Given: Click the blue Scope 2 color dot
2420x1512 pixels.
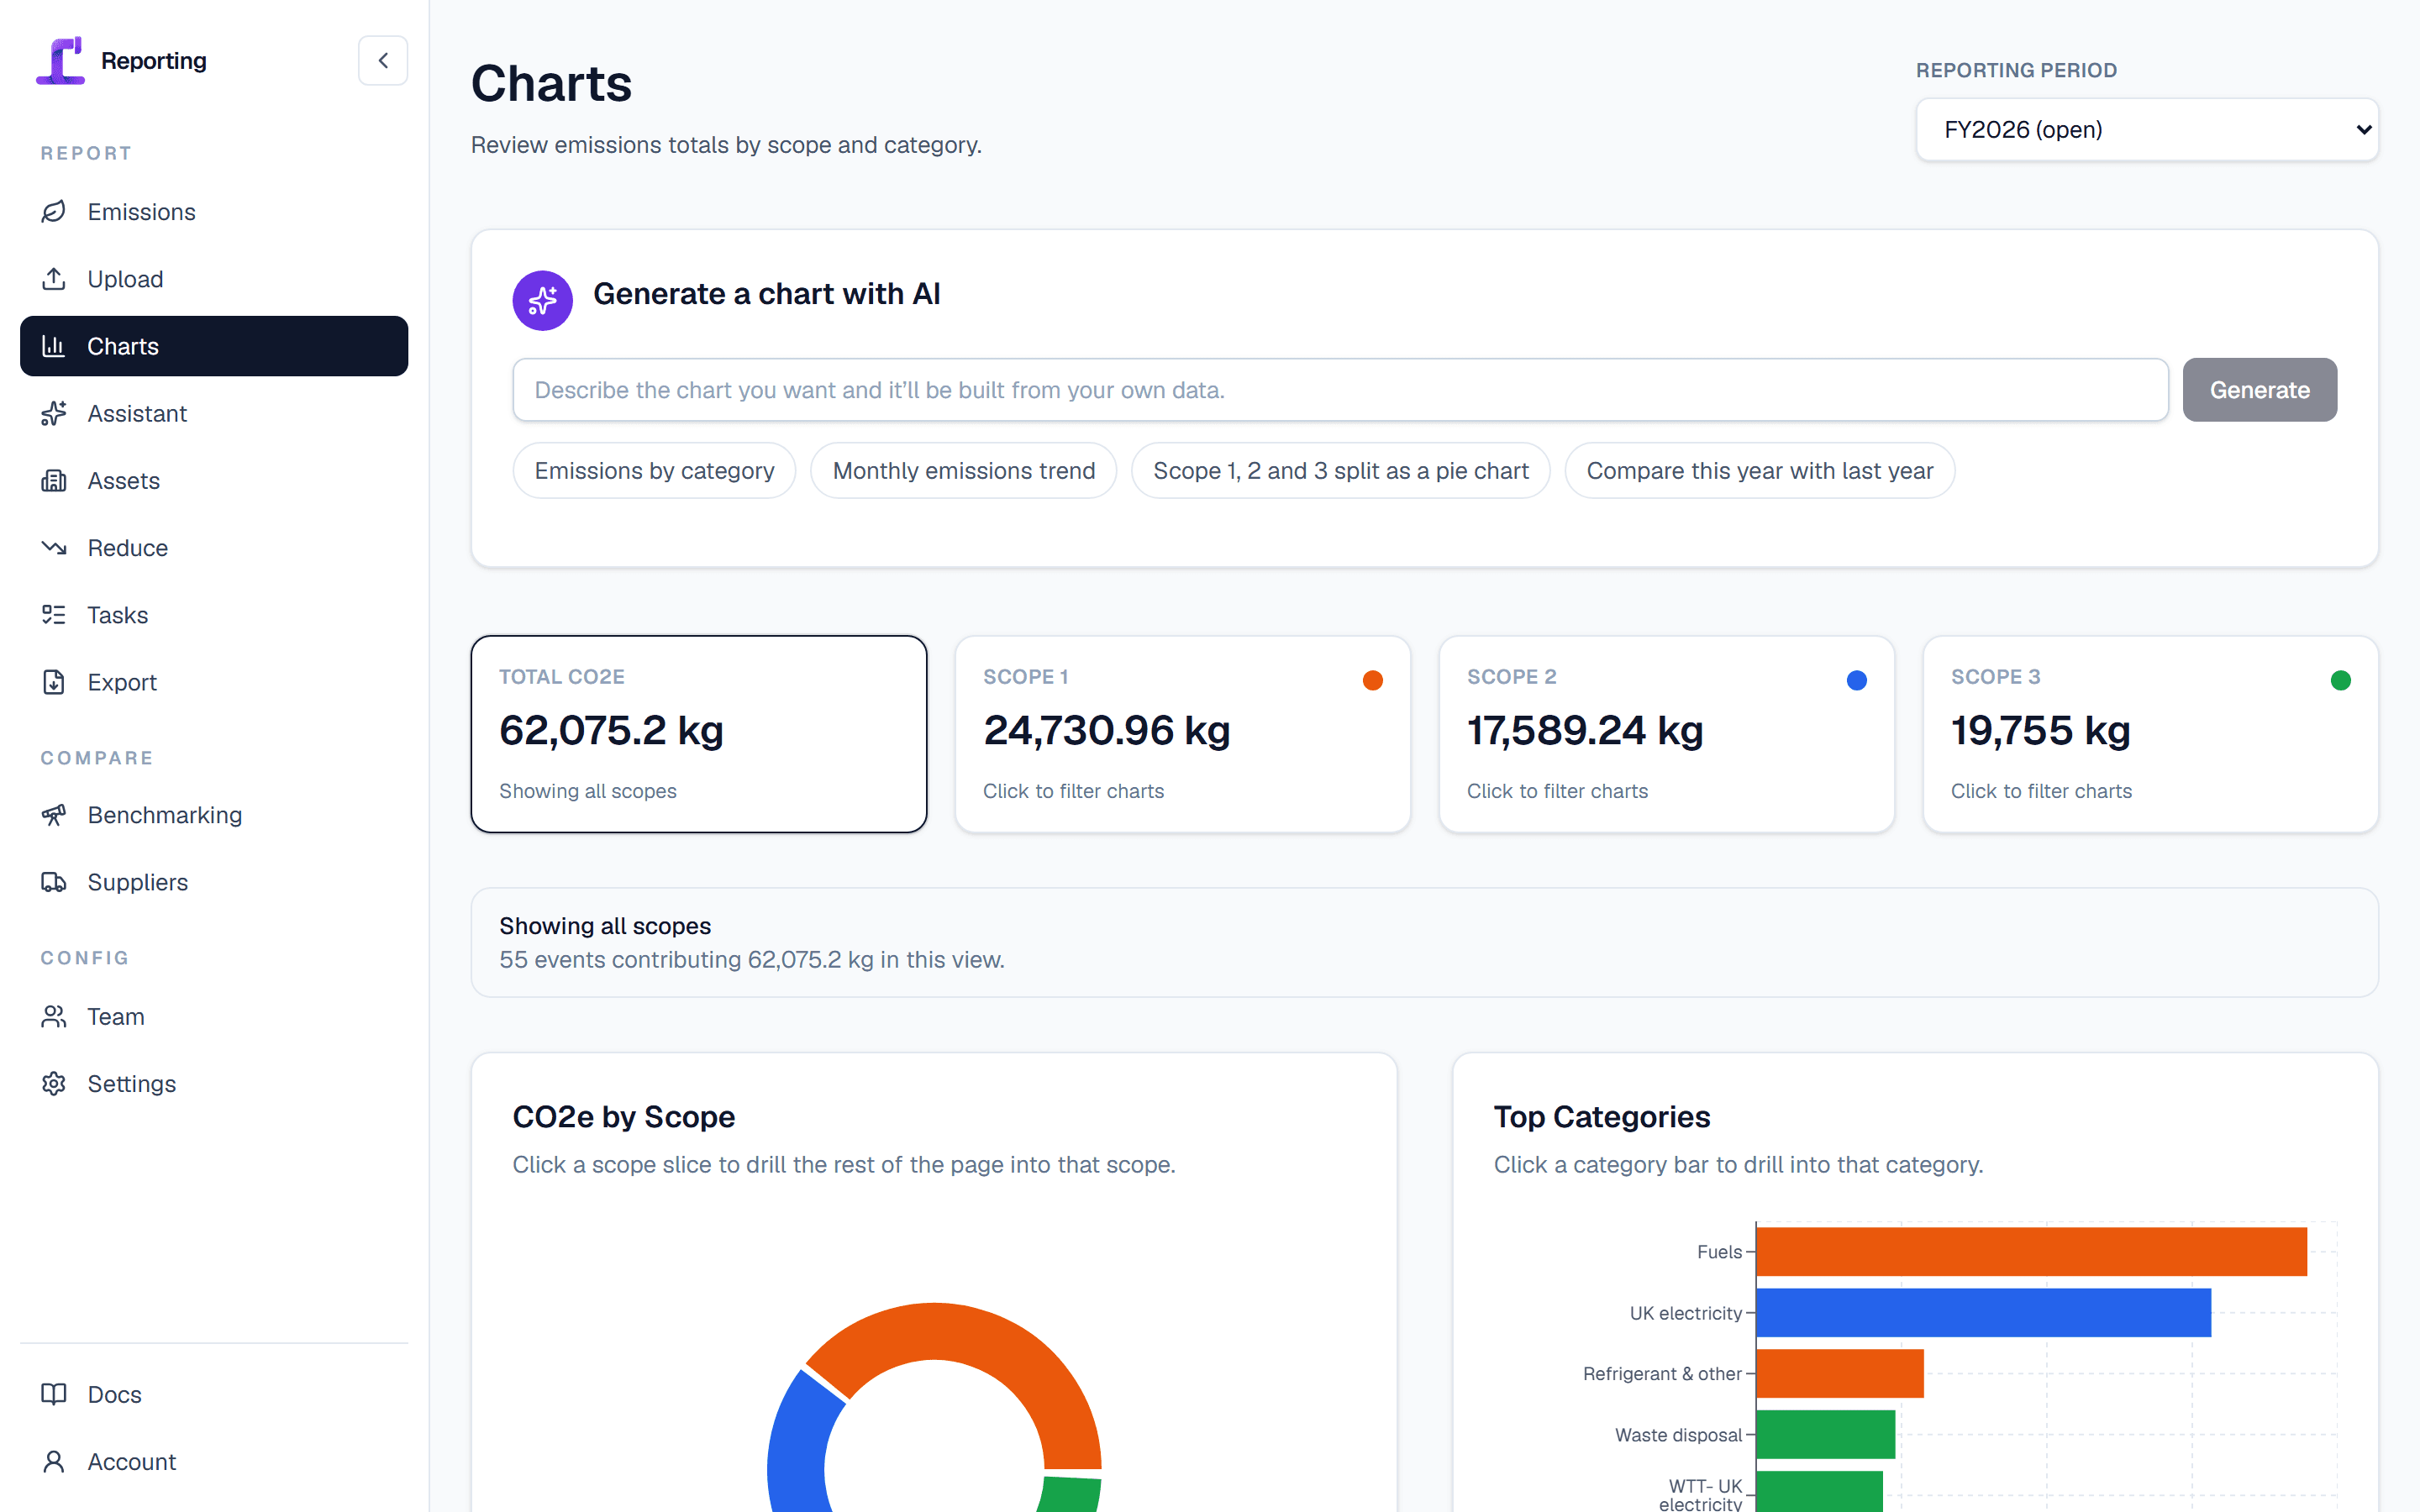Looking at the screenshot, I should click(1857, 680).
